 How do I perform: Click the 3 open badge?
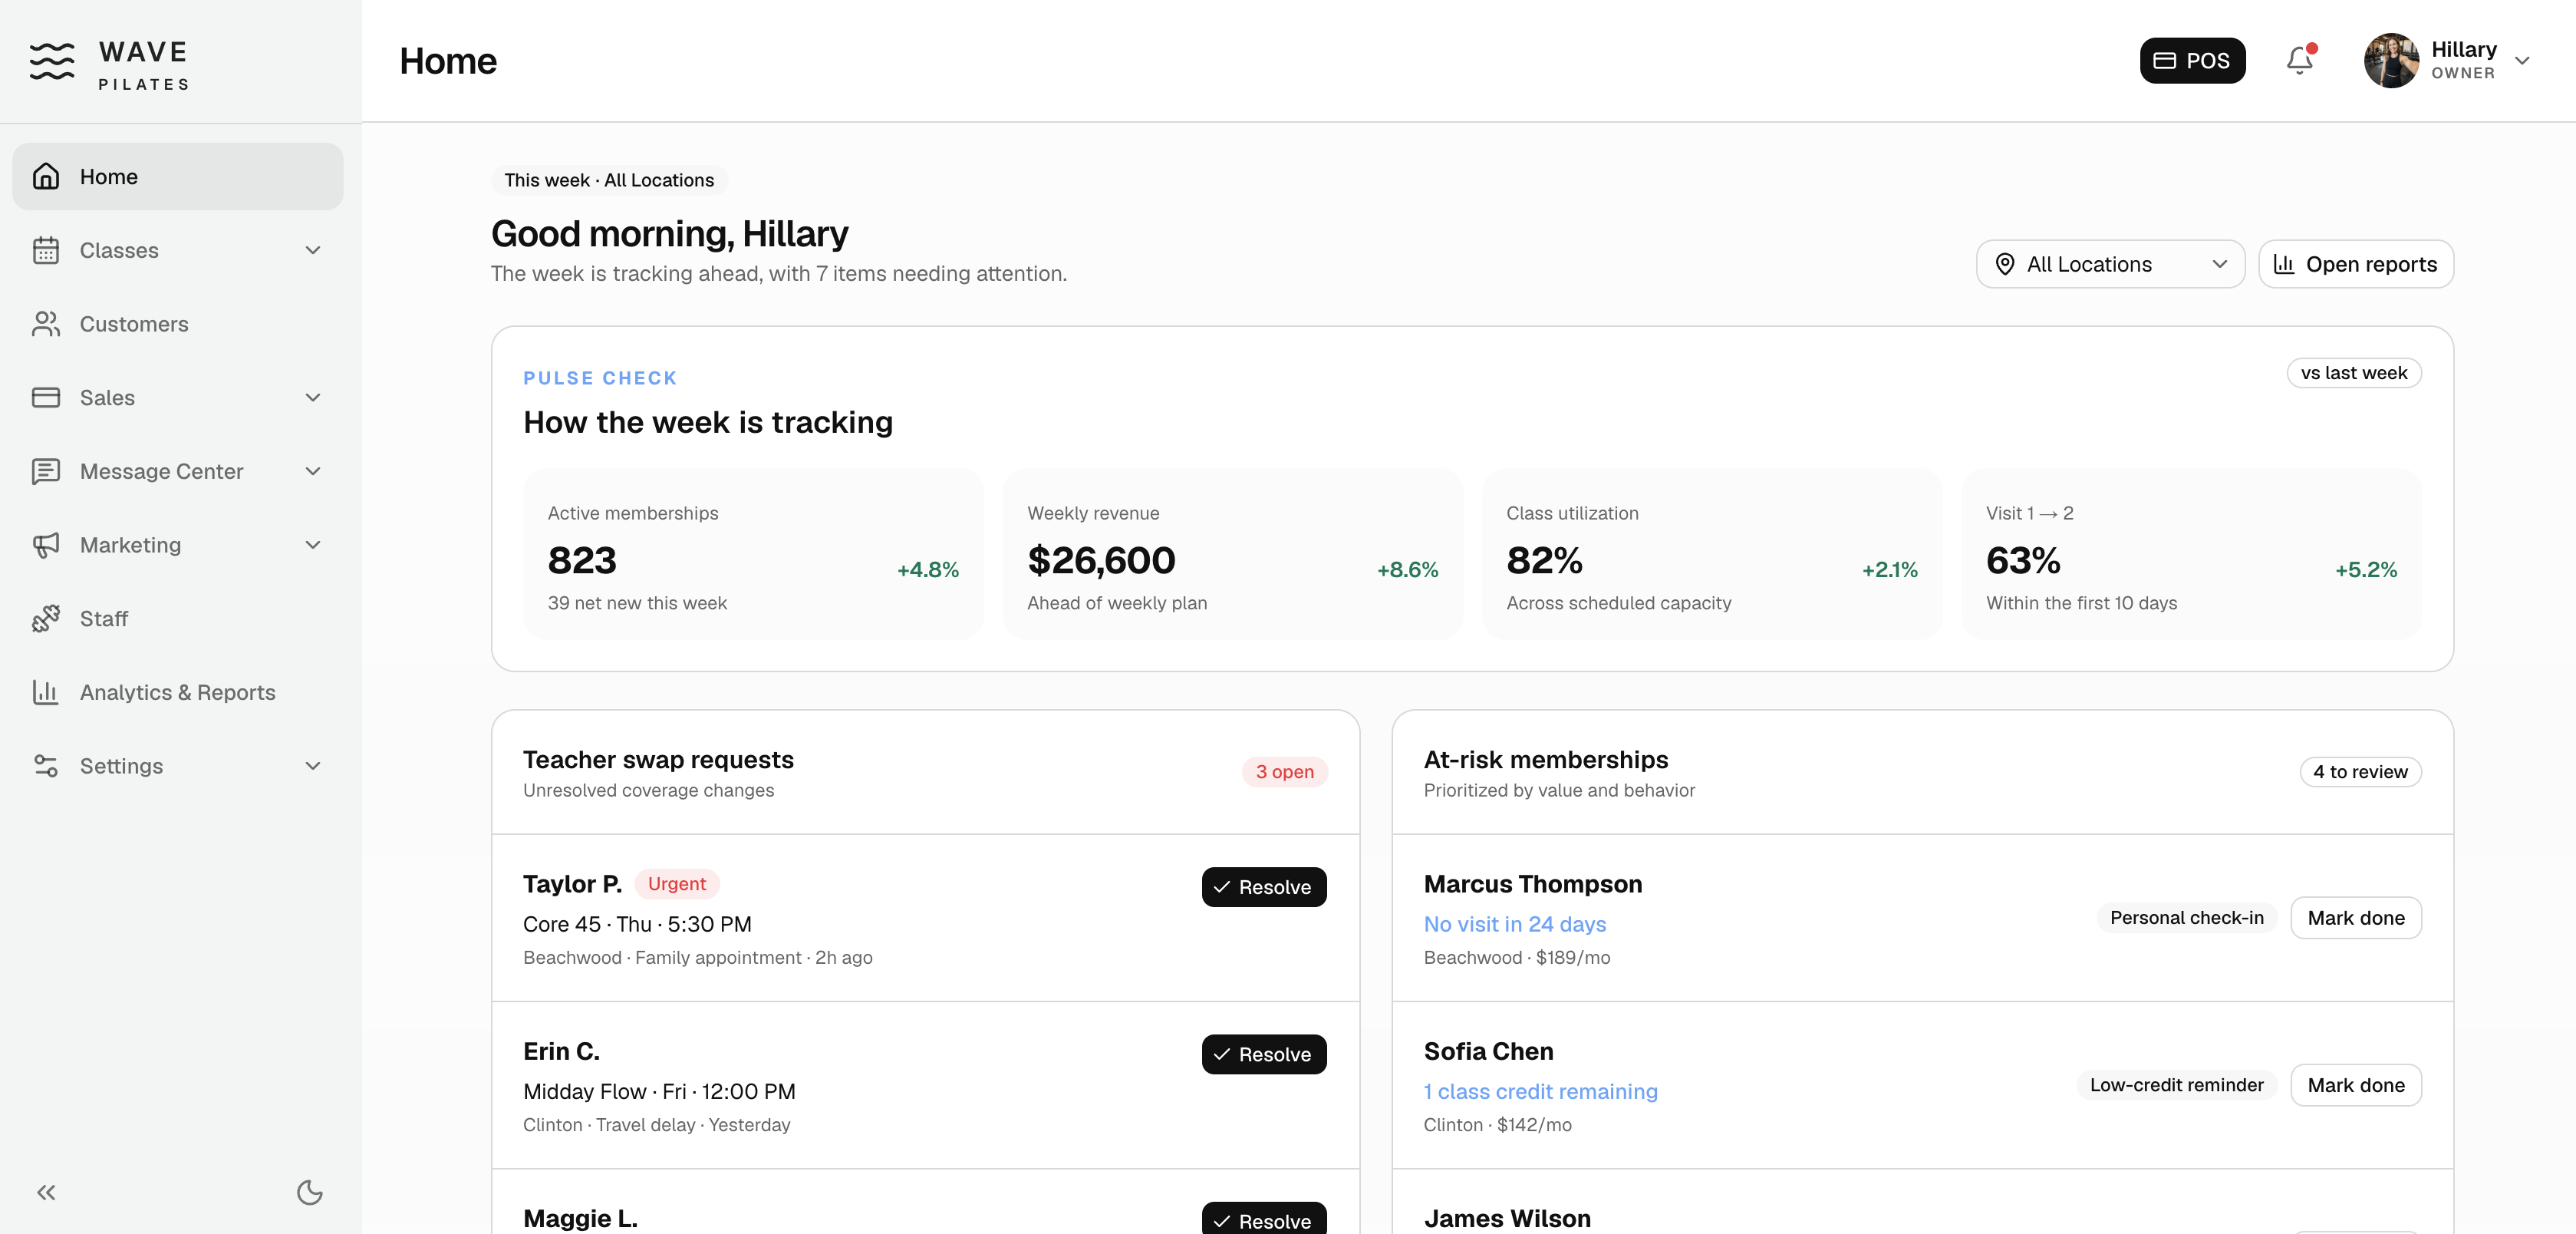click(1284, 772)
